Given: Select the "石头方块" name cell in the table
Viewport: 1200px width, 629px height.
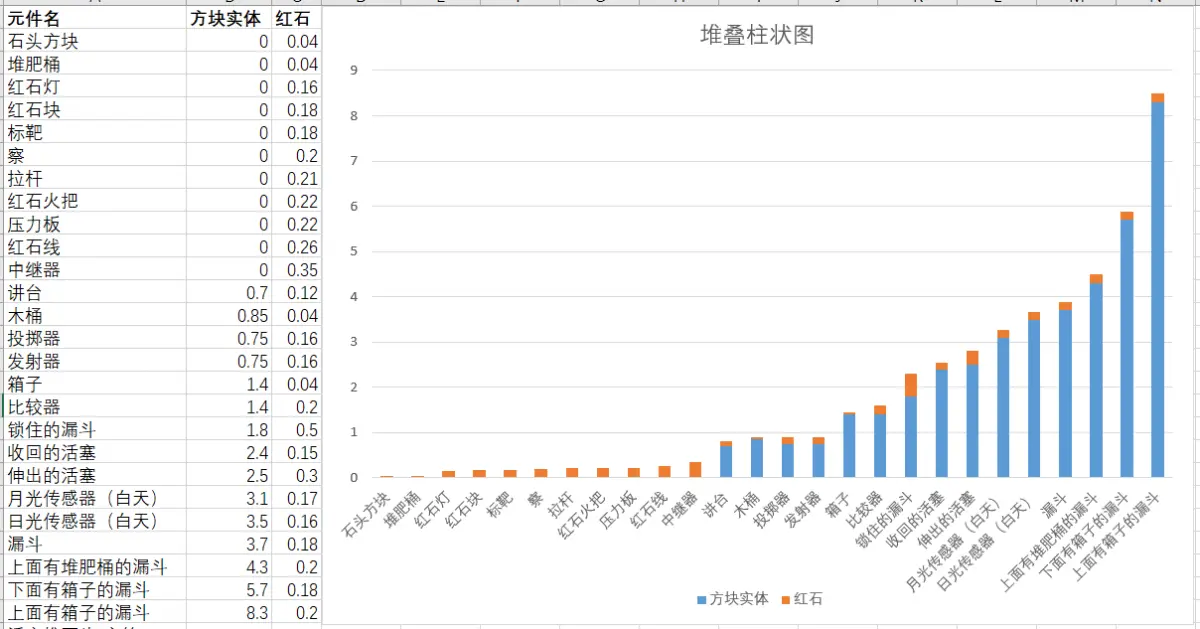Looking at the screenshot, I should [95, 41].
